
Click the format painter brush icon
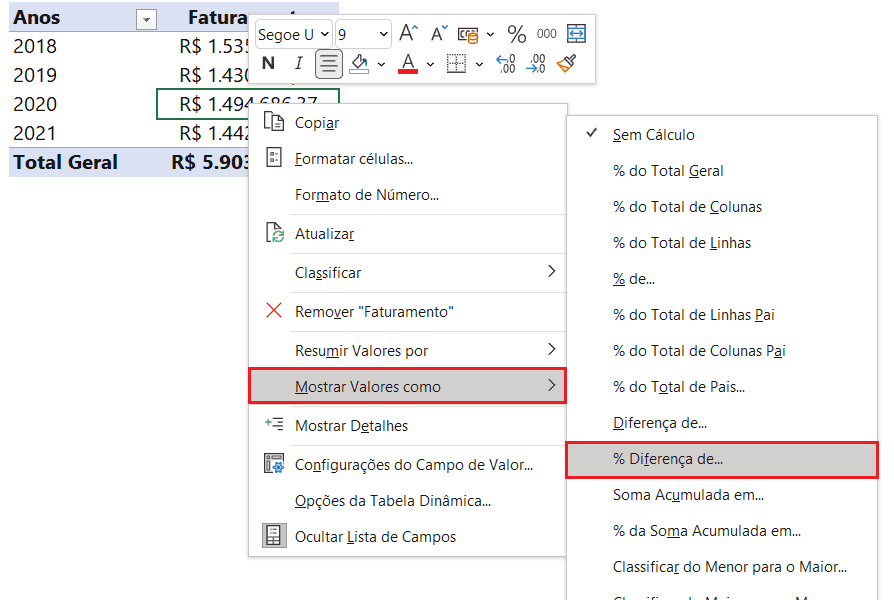click(567, 64)
